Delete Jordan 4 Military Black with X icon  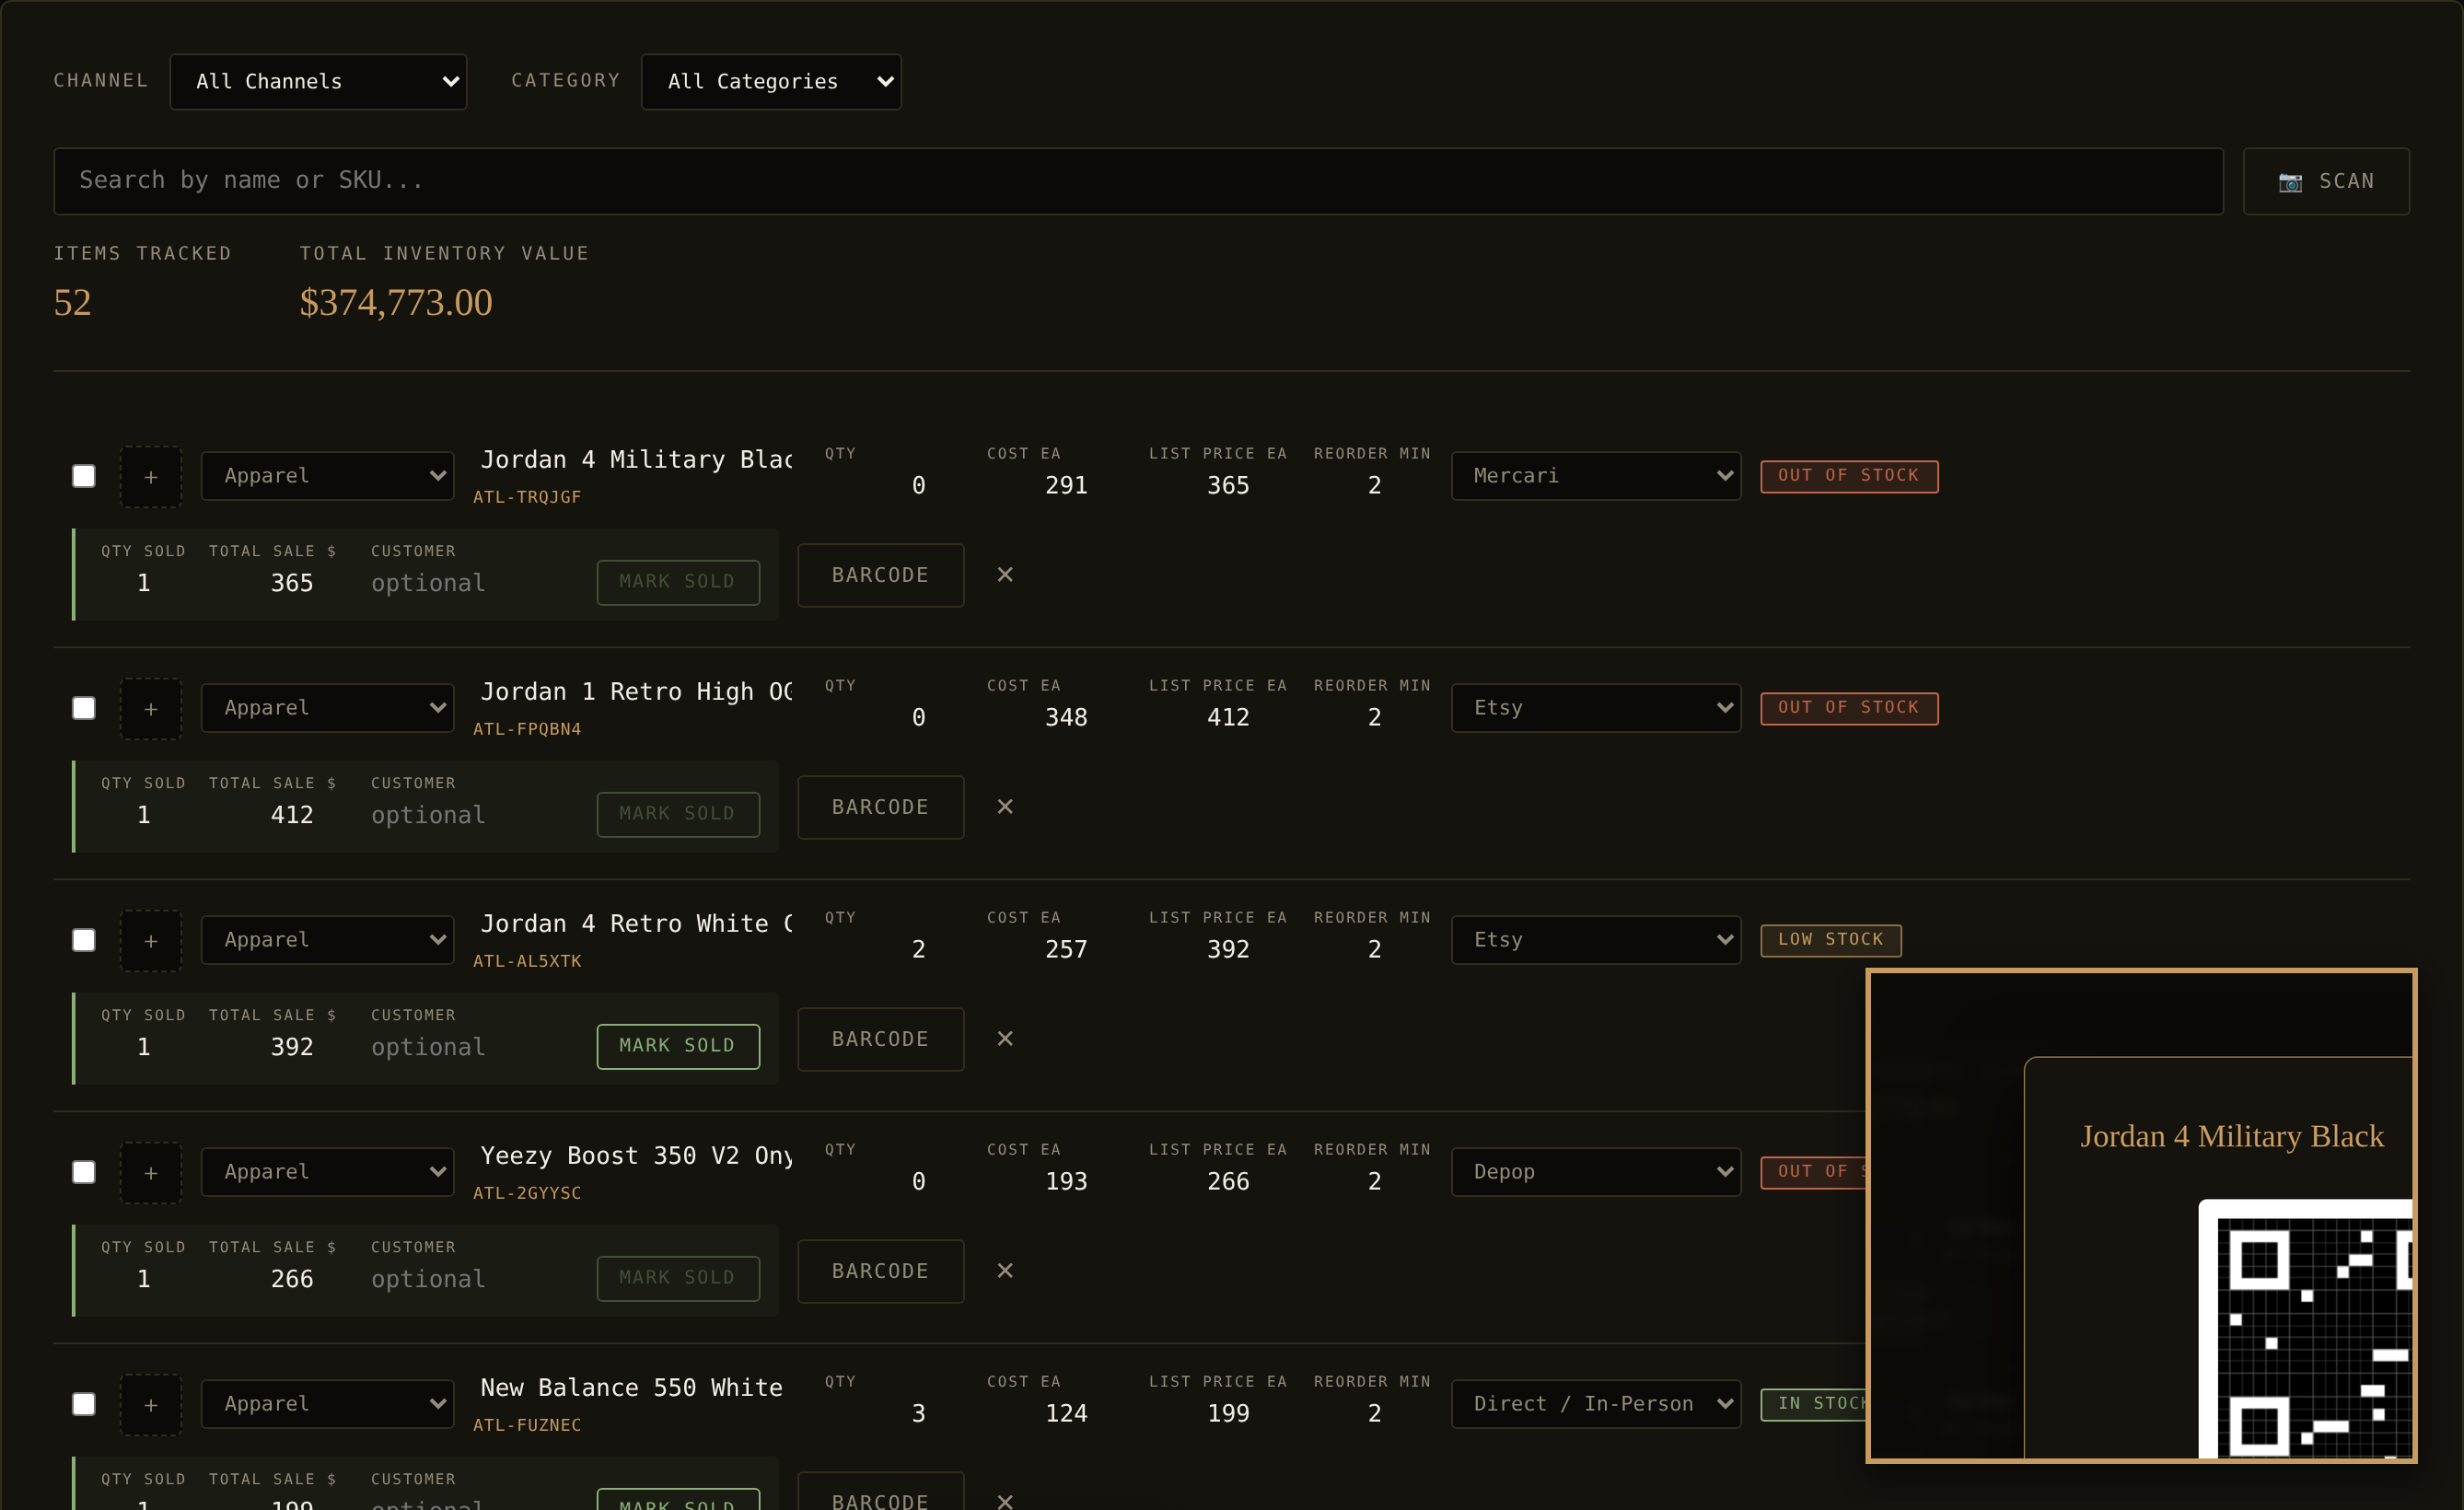(x=1005, y=575)
